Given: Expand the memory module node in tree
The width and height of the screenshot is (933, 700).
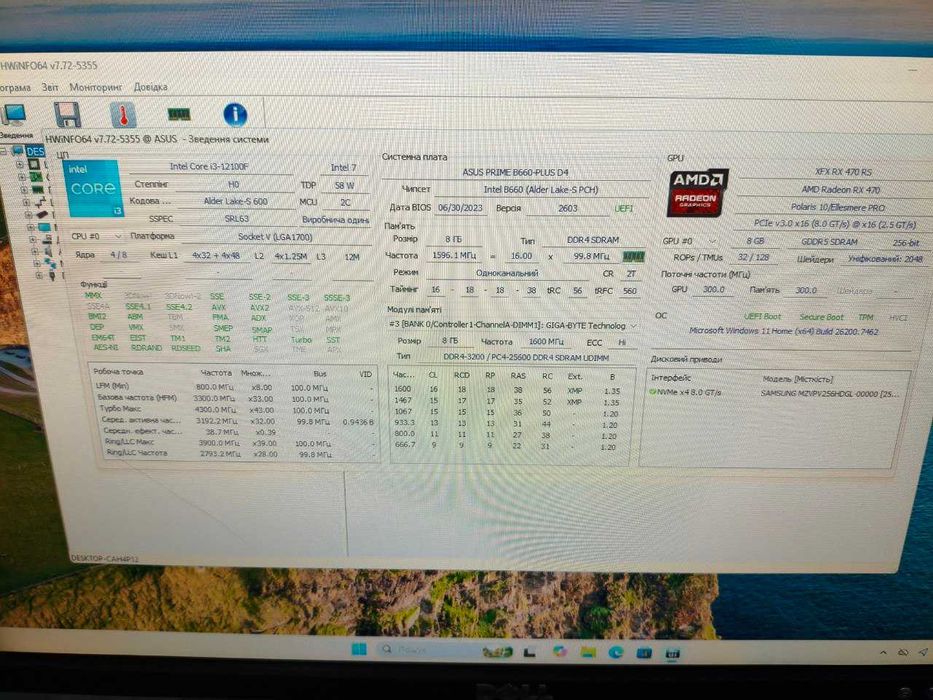Looking at the screenshot, I should tap(24, 190).
